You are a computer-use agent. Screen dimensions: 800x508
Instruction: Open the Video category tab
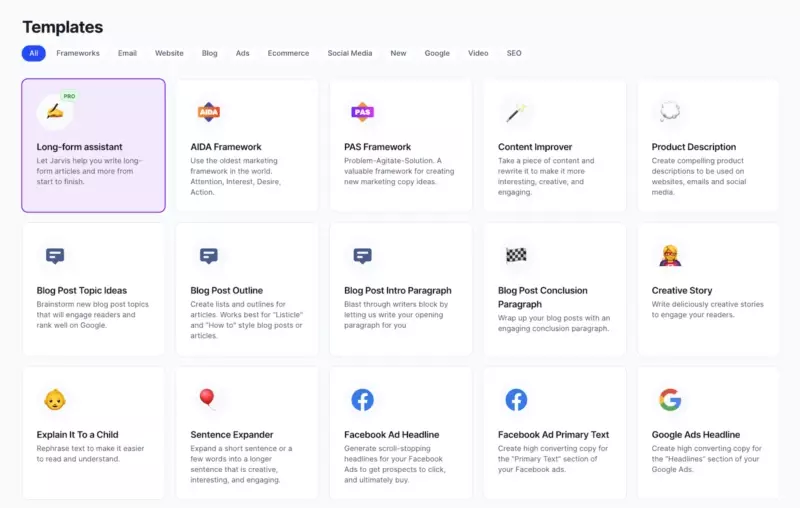tap(478, 53)
